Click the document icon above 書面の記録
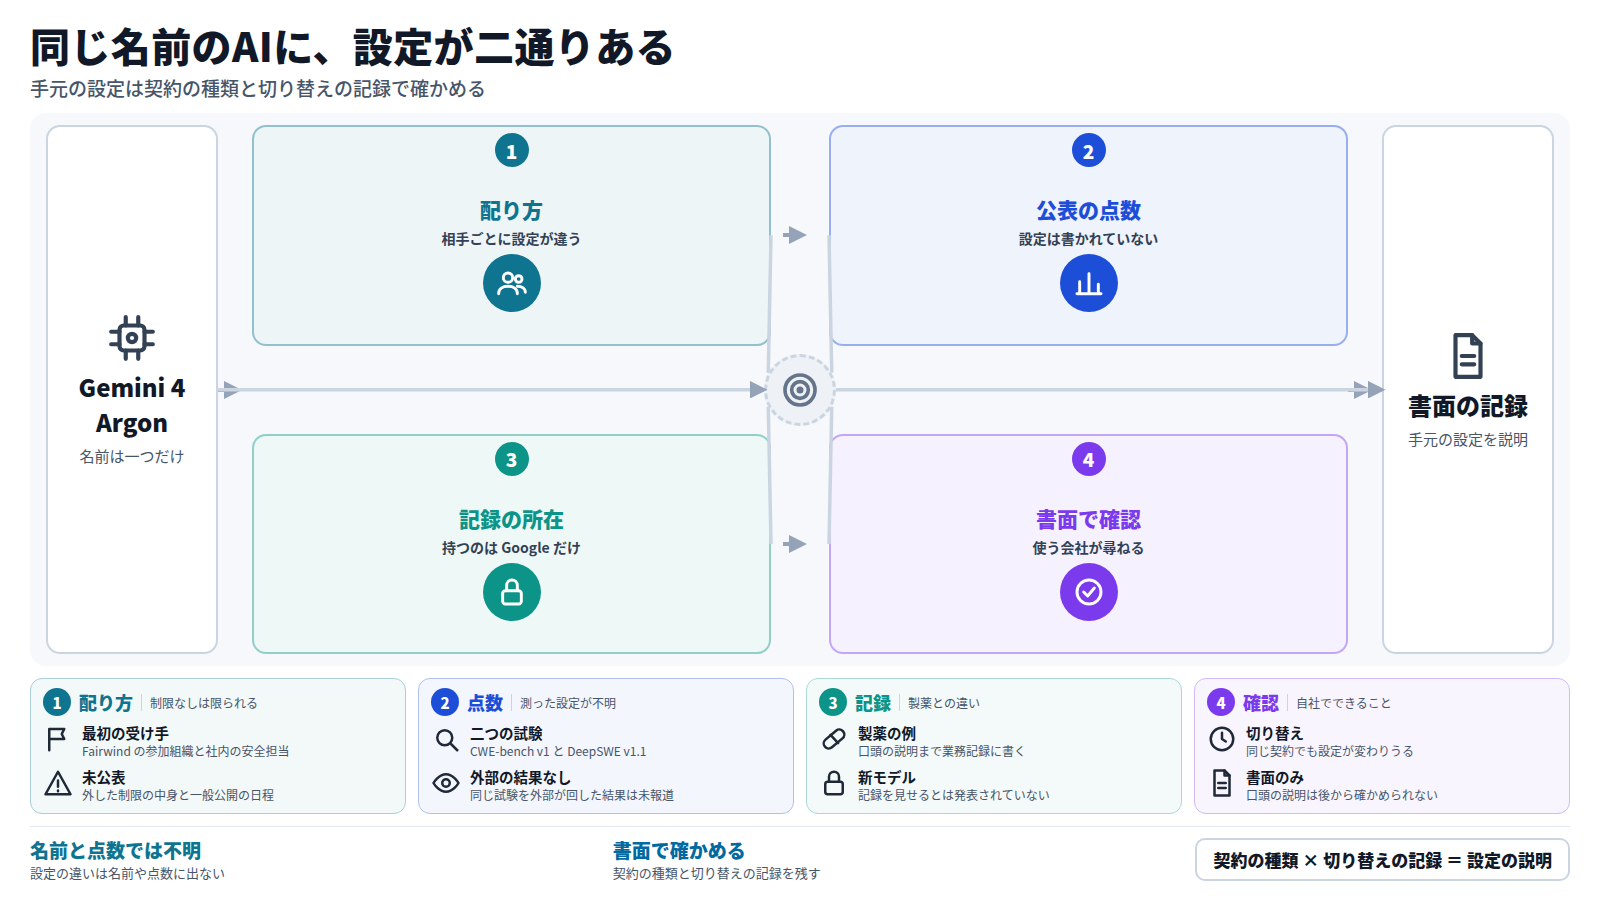The image size is (1600, 900). pyautogui.click(x=1468, y=356)
